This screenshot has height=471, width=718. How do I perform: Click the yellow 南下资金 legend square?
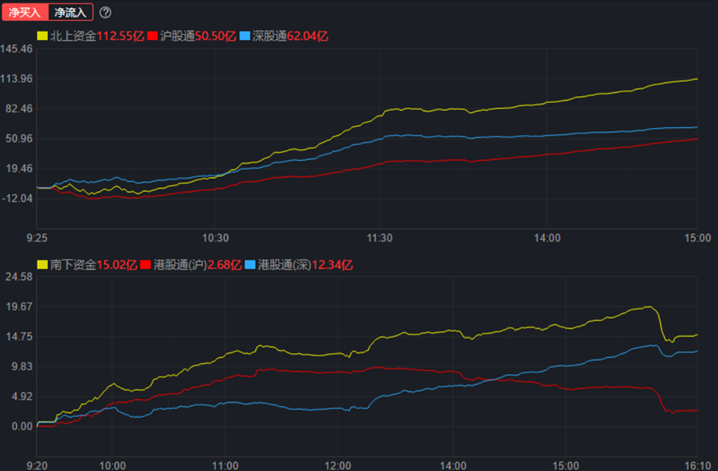42,265
